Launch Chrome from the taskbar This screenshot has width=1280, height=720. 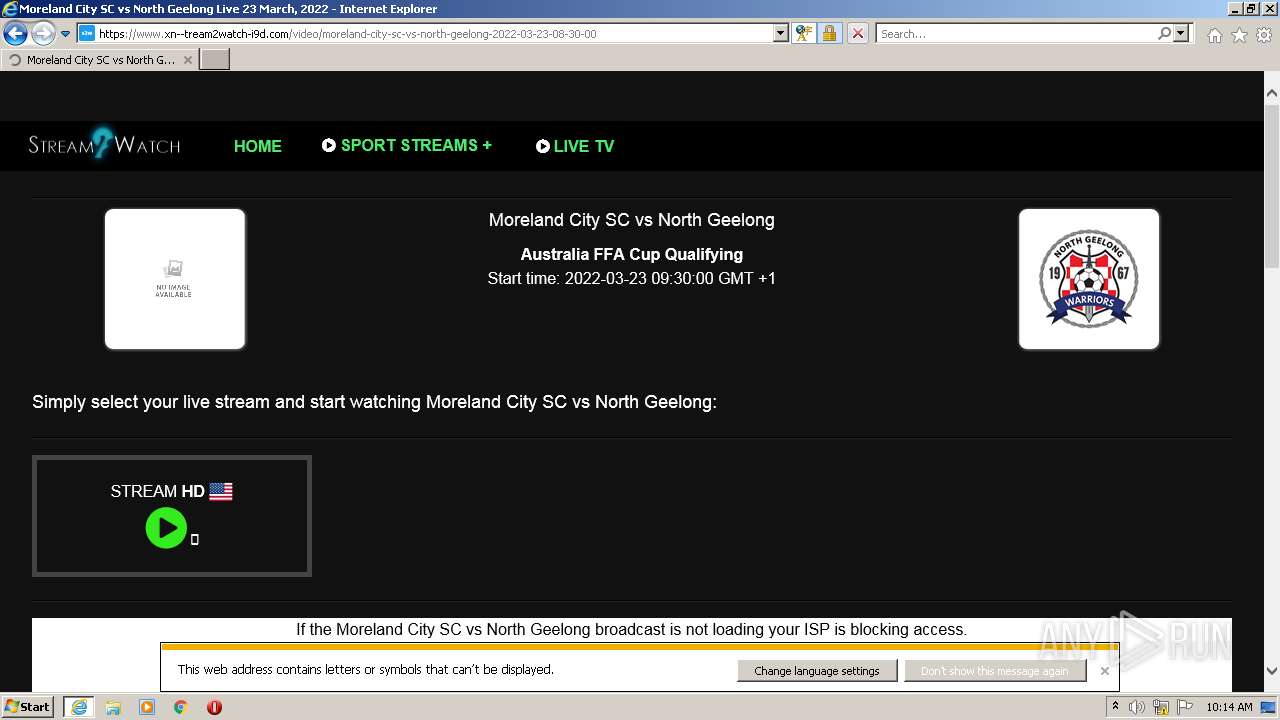181,707
